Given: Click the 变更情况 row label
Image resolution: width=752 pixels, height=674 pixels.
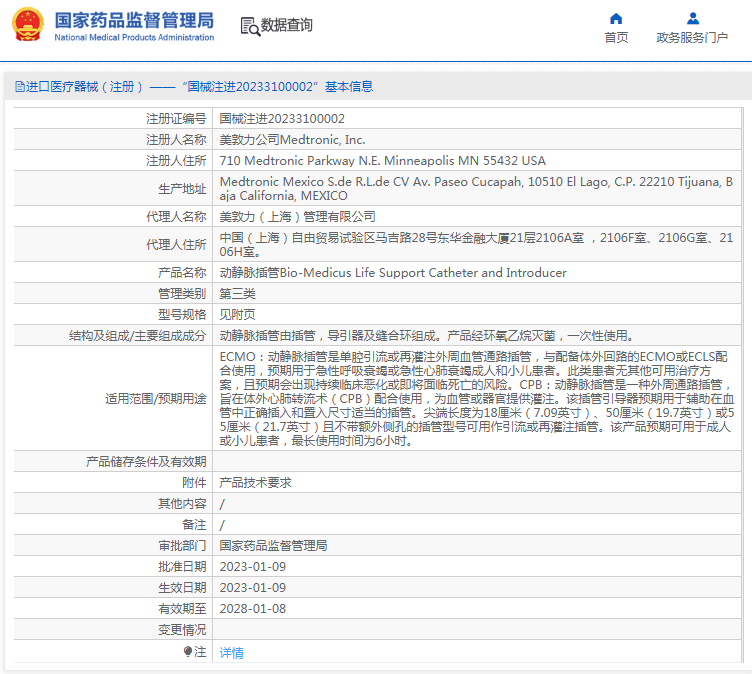Looking at the screenshot, I should pos(182,630).
